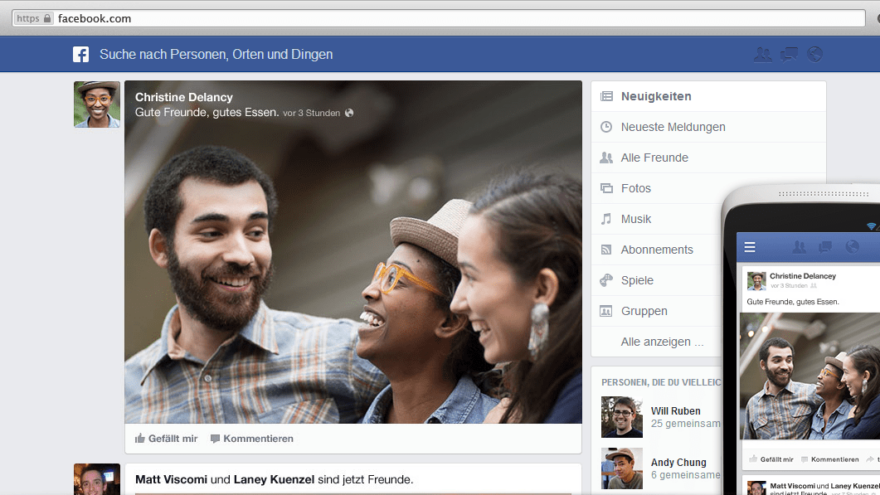The width and height of the screenshot is (880, 495).
Task: Click the groups icon beside Gruppen
Action: pos(606,311)
